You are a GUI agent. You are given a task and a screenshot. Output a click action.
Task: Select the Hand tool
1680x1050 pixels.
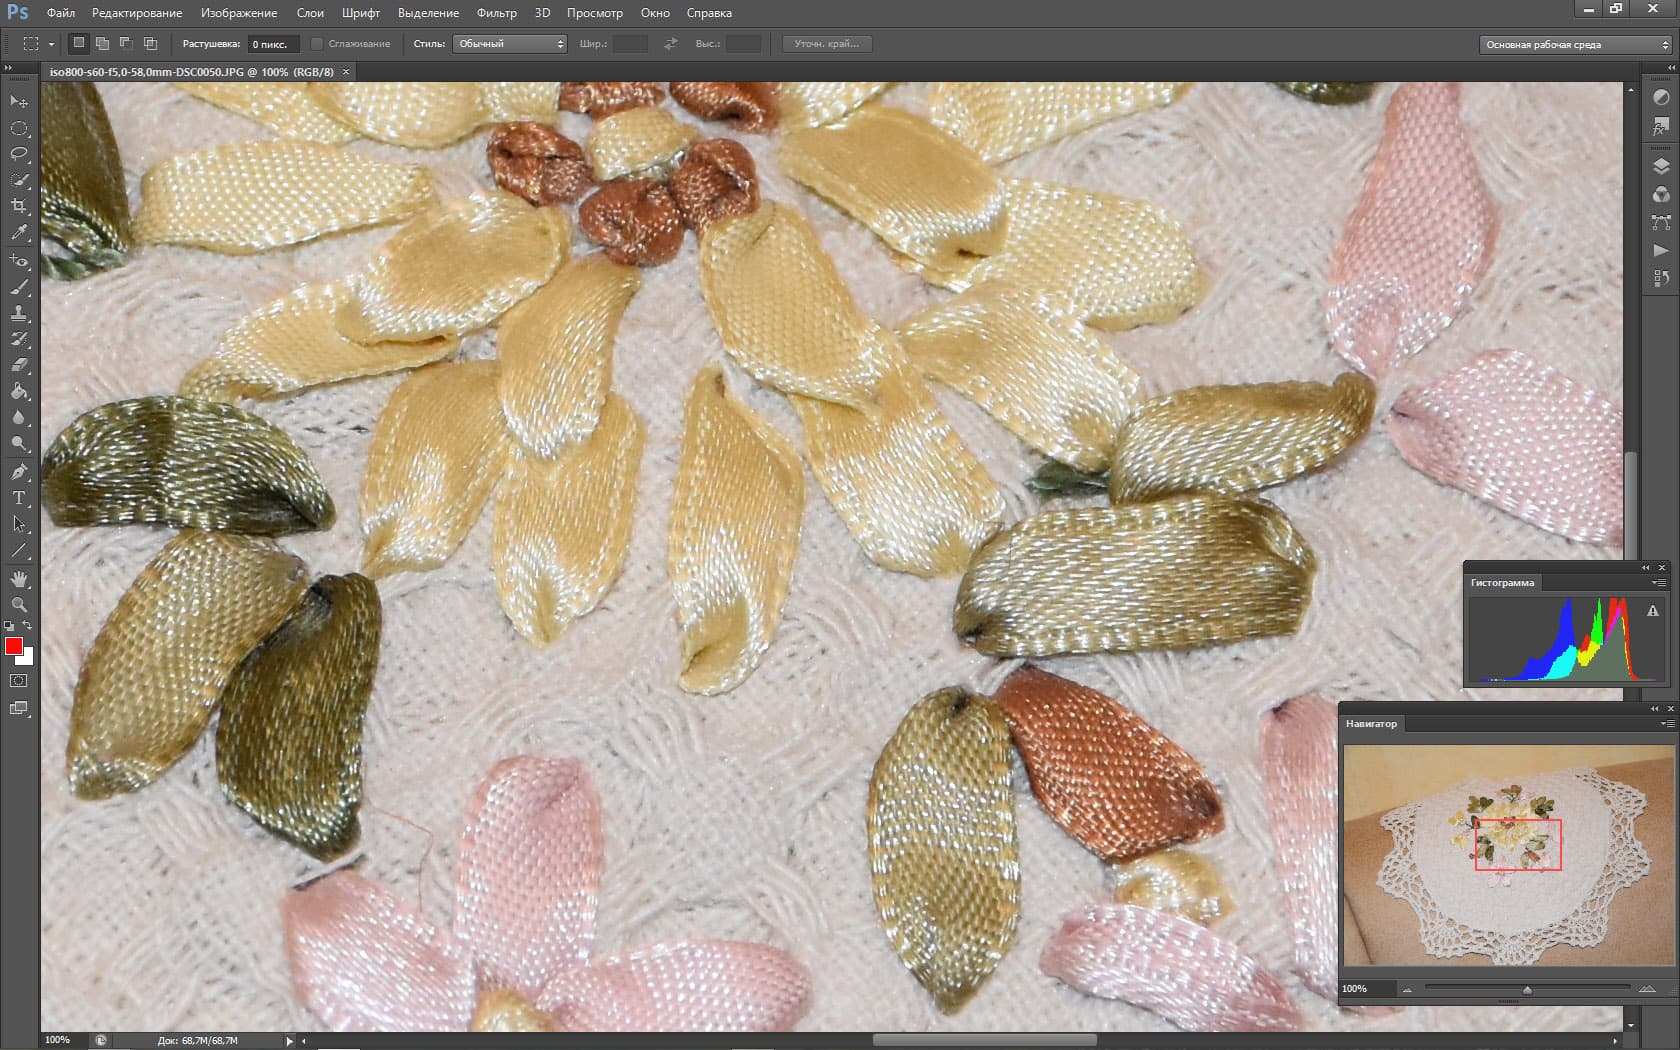pos(19,579)
